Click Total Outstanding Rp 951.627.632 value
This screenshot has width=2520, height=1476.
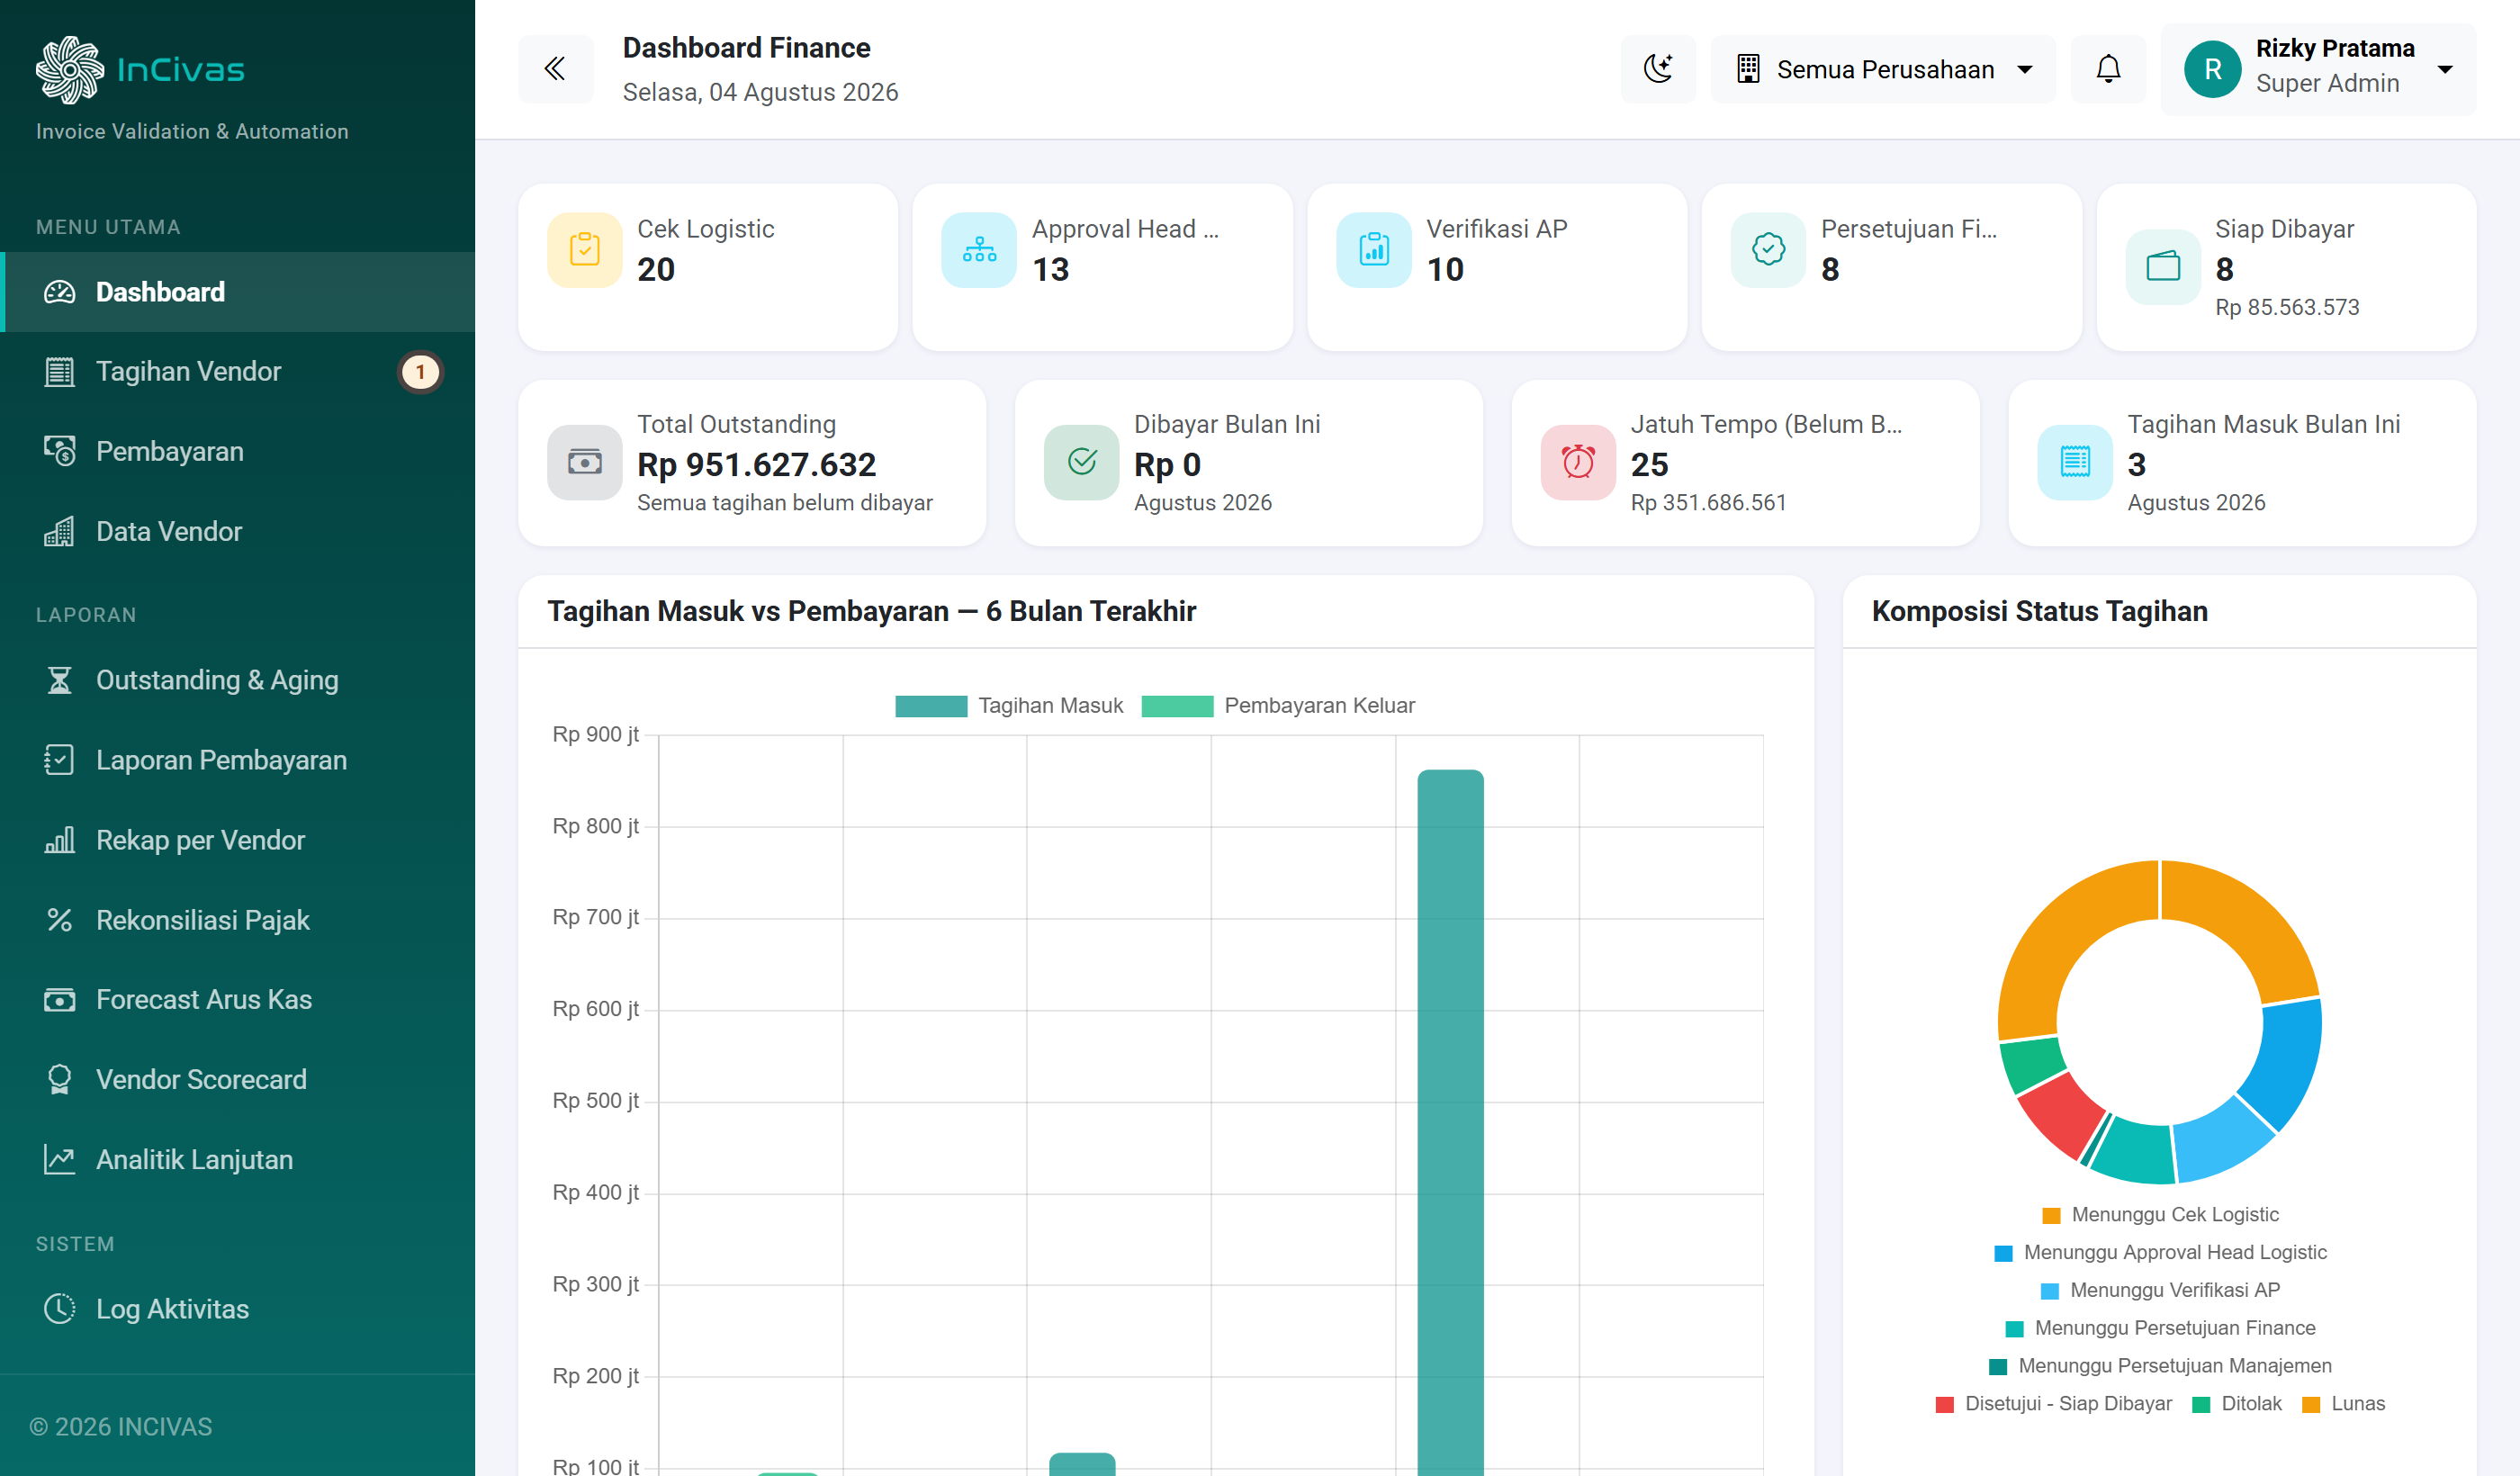click(757, 465)
